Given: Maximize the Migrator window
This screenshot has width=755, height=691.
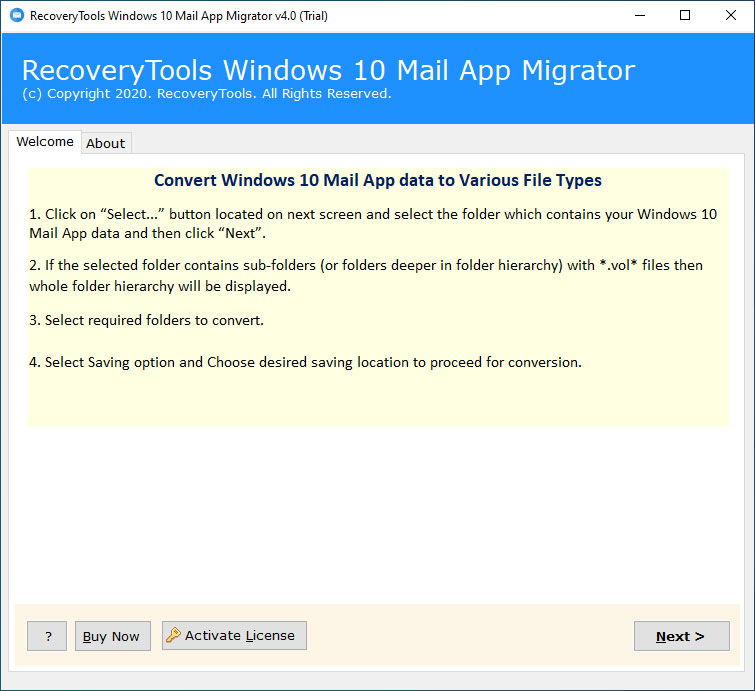Looking at the screenshot, I should coord(685,15).
